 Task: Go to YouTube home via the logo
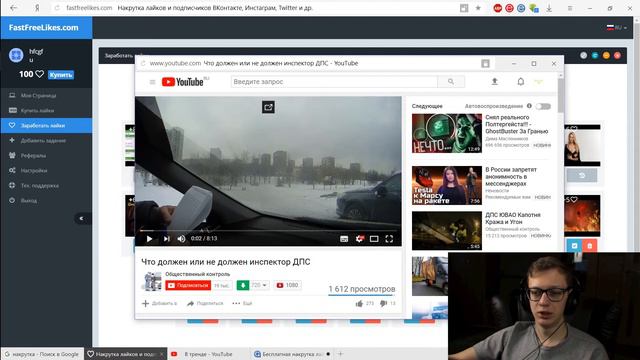click(182, 82)
